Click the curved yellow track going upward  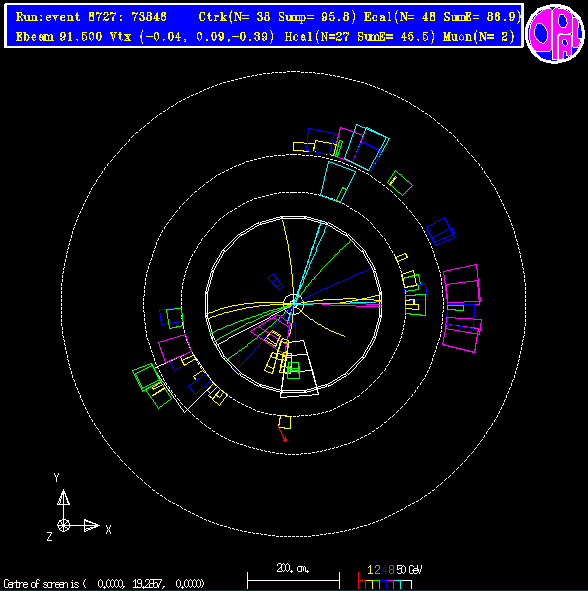click(x=288, y=260)
